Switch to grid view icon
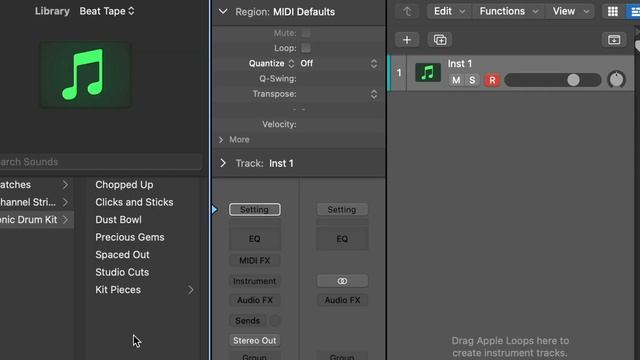Viewport: 640px width, 360px height. coord(613,11)
